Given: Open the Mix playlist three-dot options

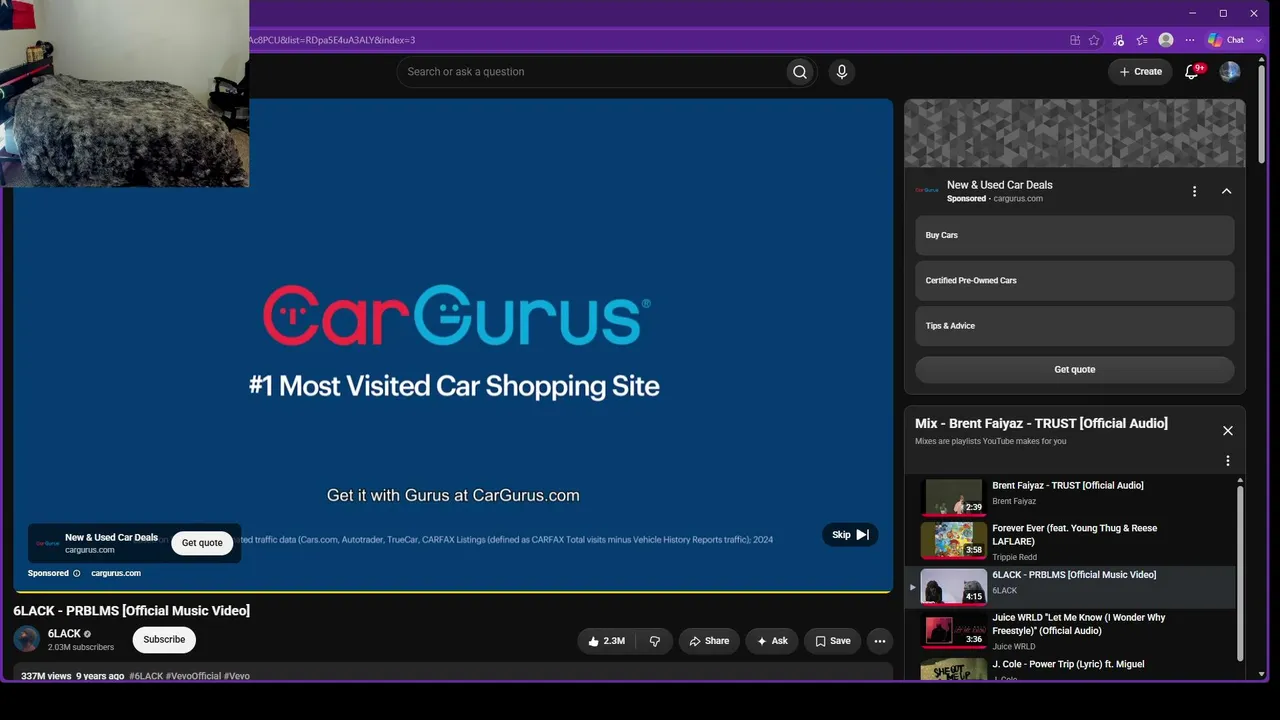Looking at the screenshot, I should (1228, 461).
